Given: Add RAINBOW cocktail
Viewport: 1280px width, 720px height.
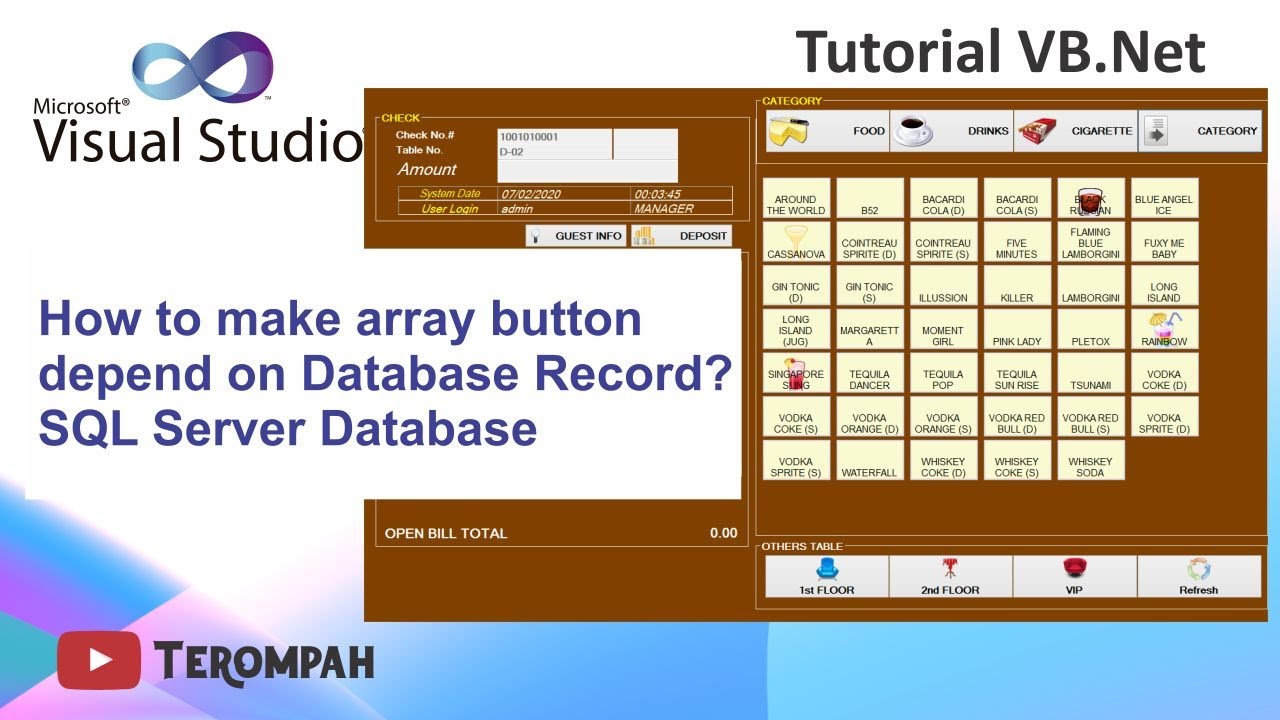Looking at the screenshot, I should (x=1165, y=329).
